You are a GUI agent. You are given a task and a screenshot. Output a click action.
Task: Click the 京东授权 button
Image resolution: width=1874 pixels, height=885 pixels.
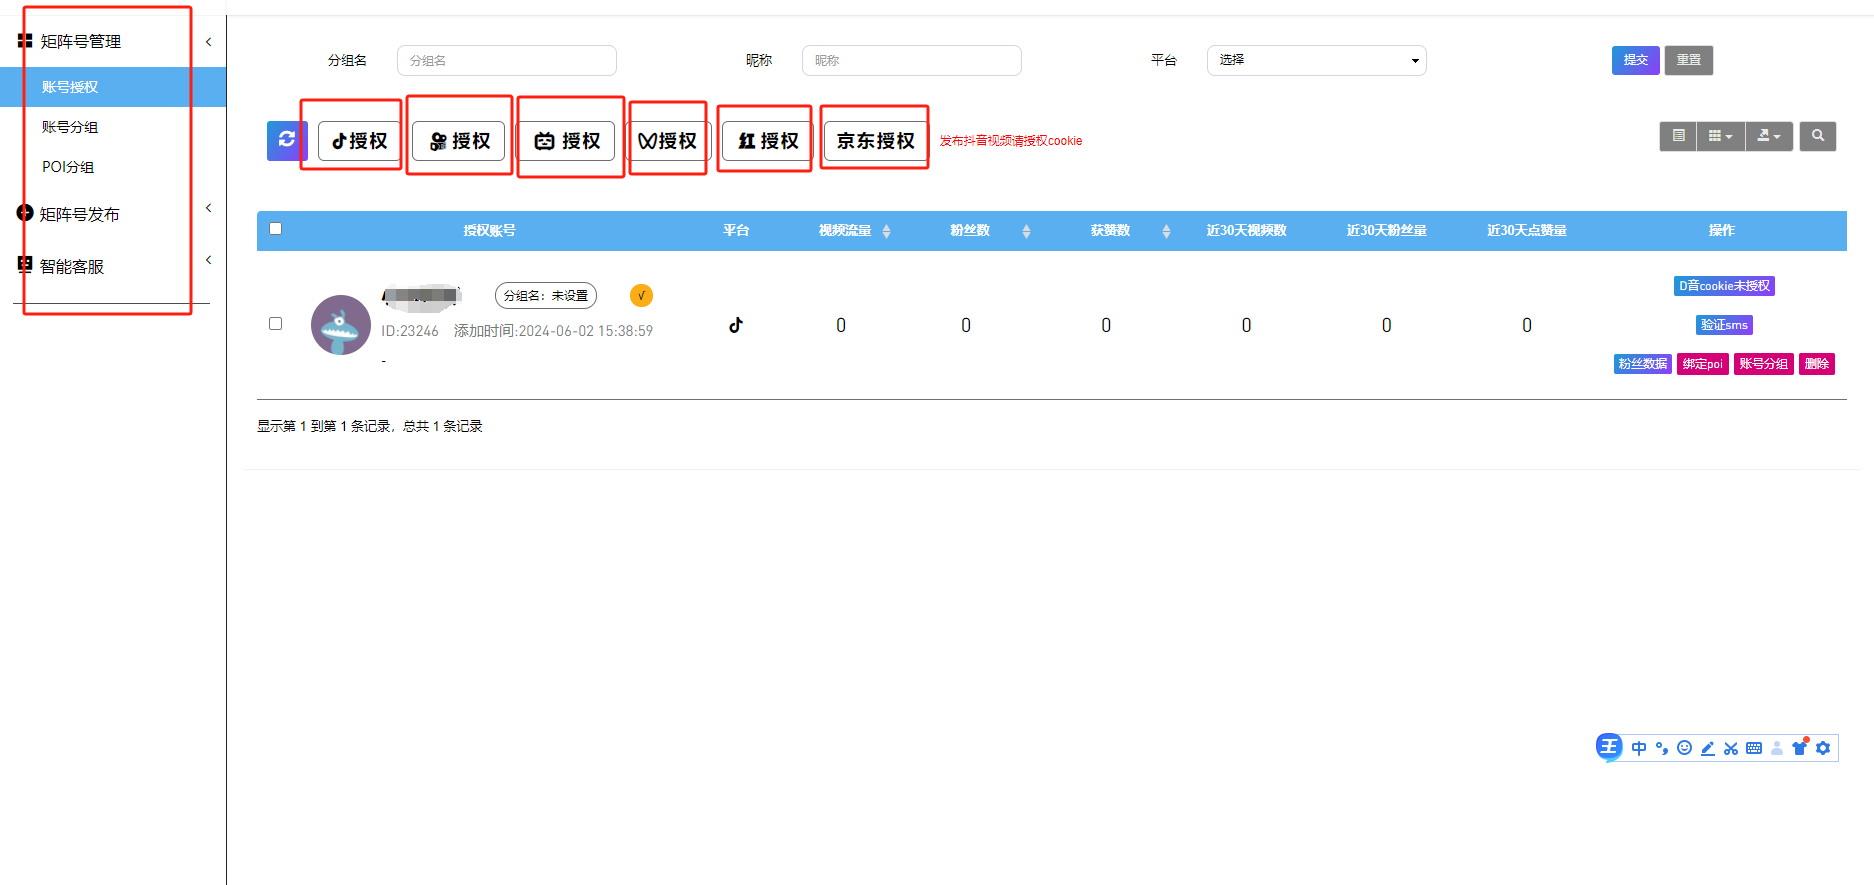pyautogui.click(x=876, y=141)
